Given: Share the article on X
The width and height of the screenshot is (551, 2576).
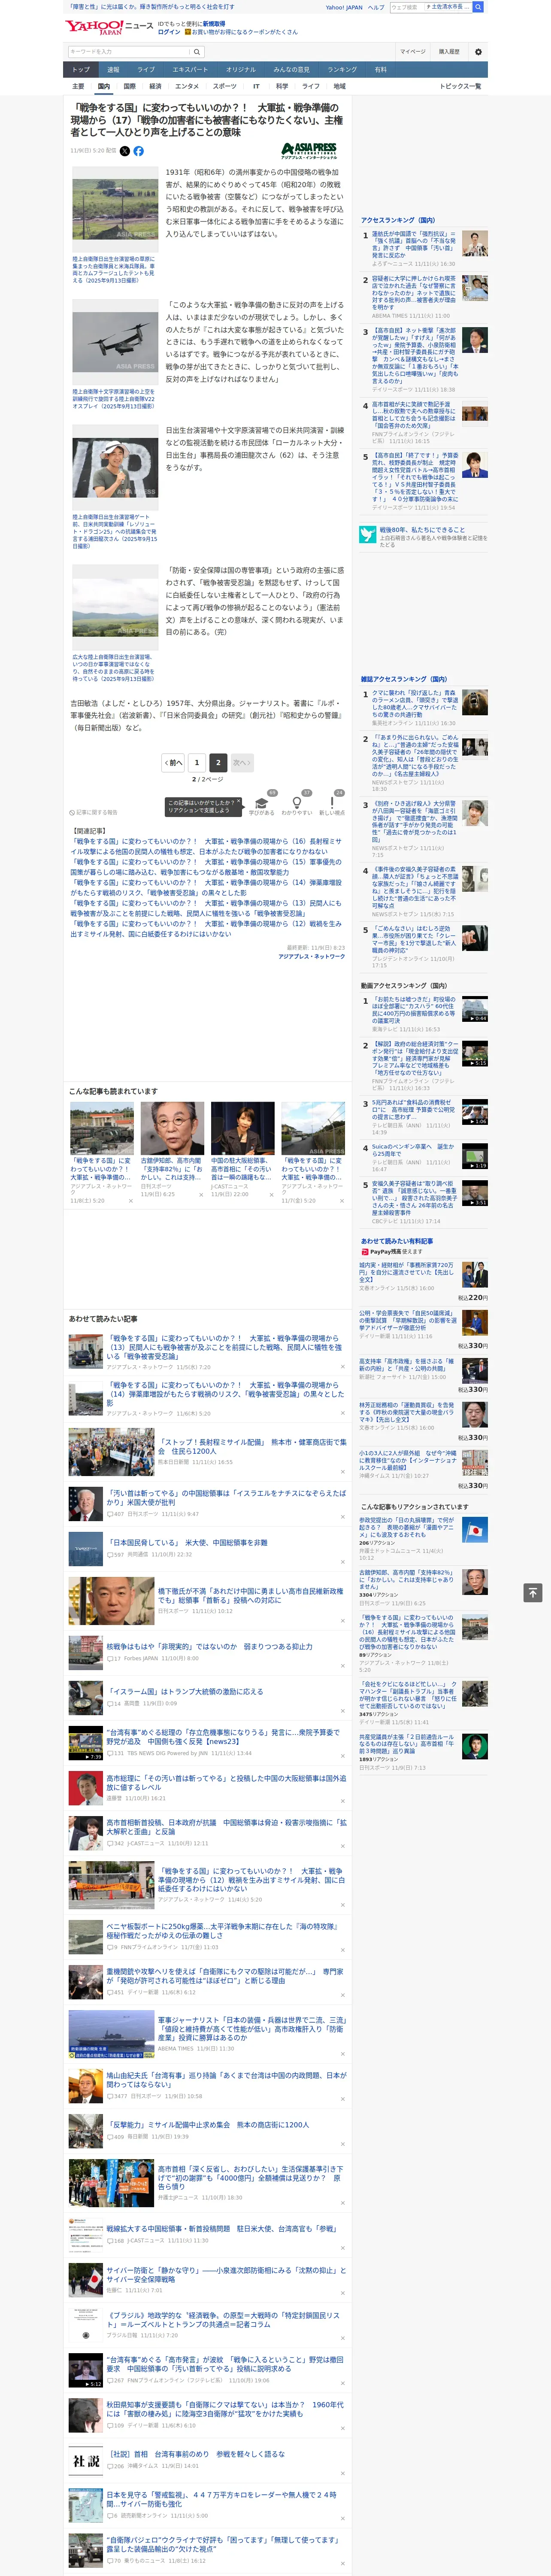Looking at the screenshot, I should [125, 151].
